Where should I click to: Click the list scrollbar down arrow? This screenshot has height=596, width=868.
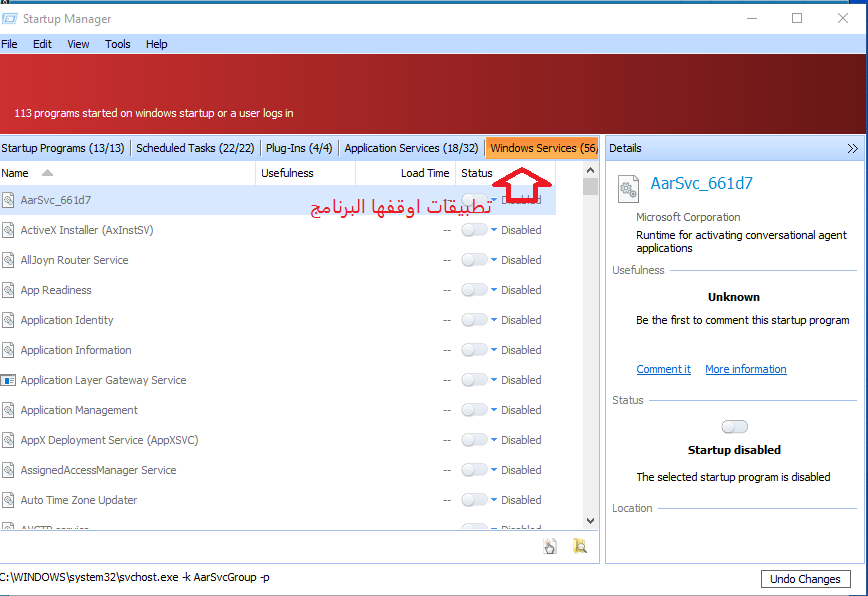(591, 521)
